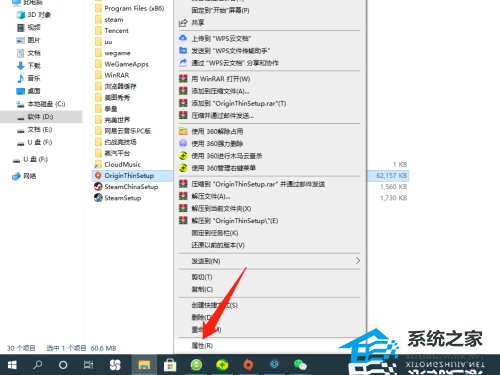This screenshot has height=375, width=500.
Task: Open the 3D 对象 folder in sidebar
Action: (34, 15)
